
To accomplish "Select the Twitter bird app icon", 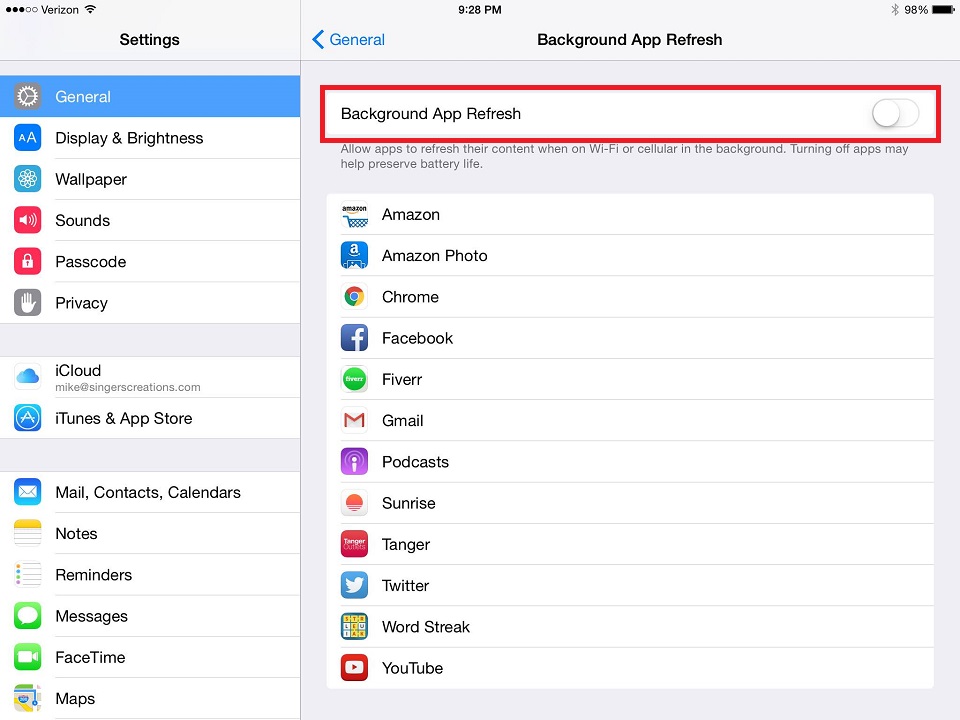I will 354,585.
